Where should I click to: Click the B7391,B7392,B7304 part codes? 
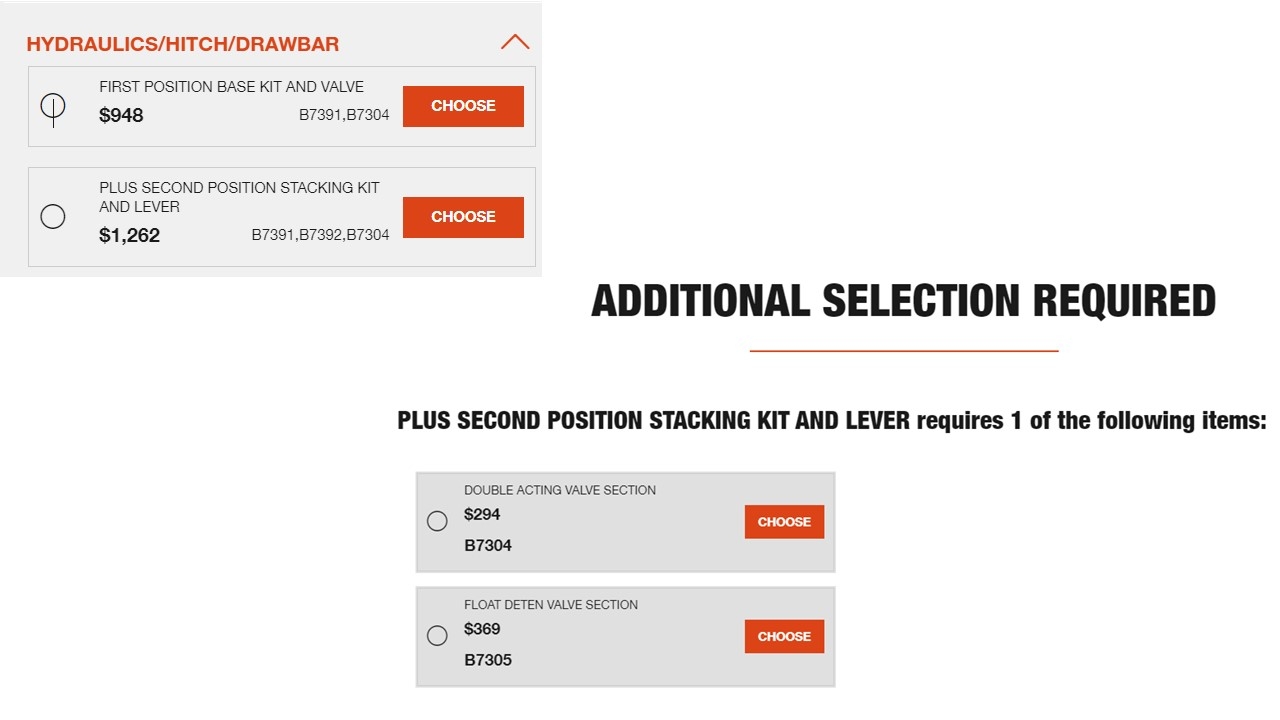[x=320, y=236]
